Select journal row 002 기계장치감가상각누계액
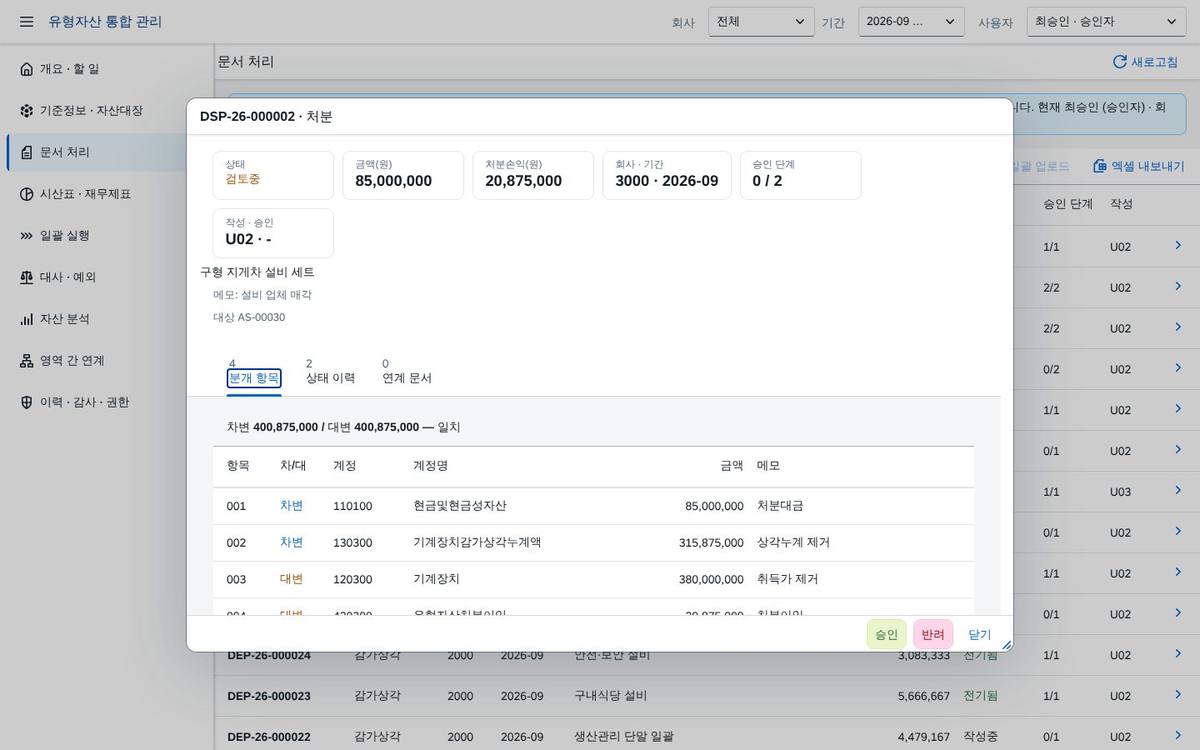 tap(593, 543)
